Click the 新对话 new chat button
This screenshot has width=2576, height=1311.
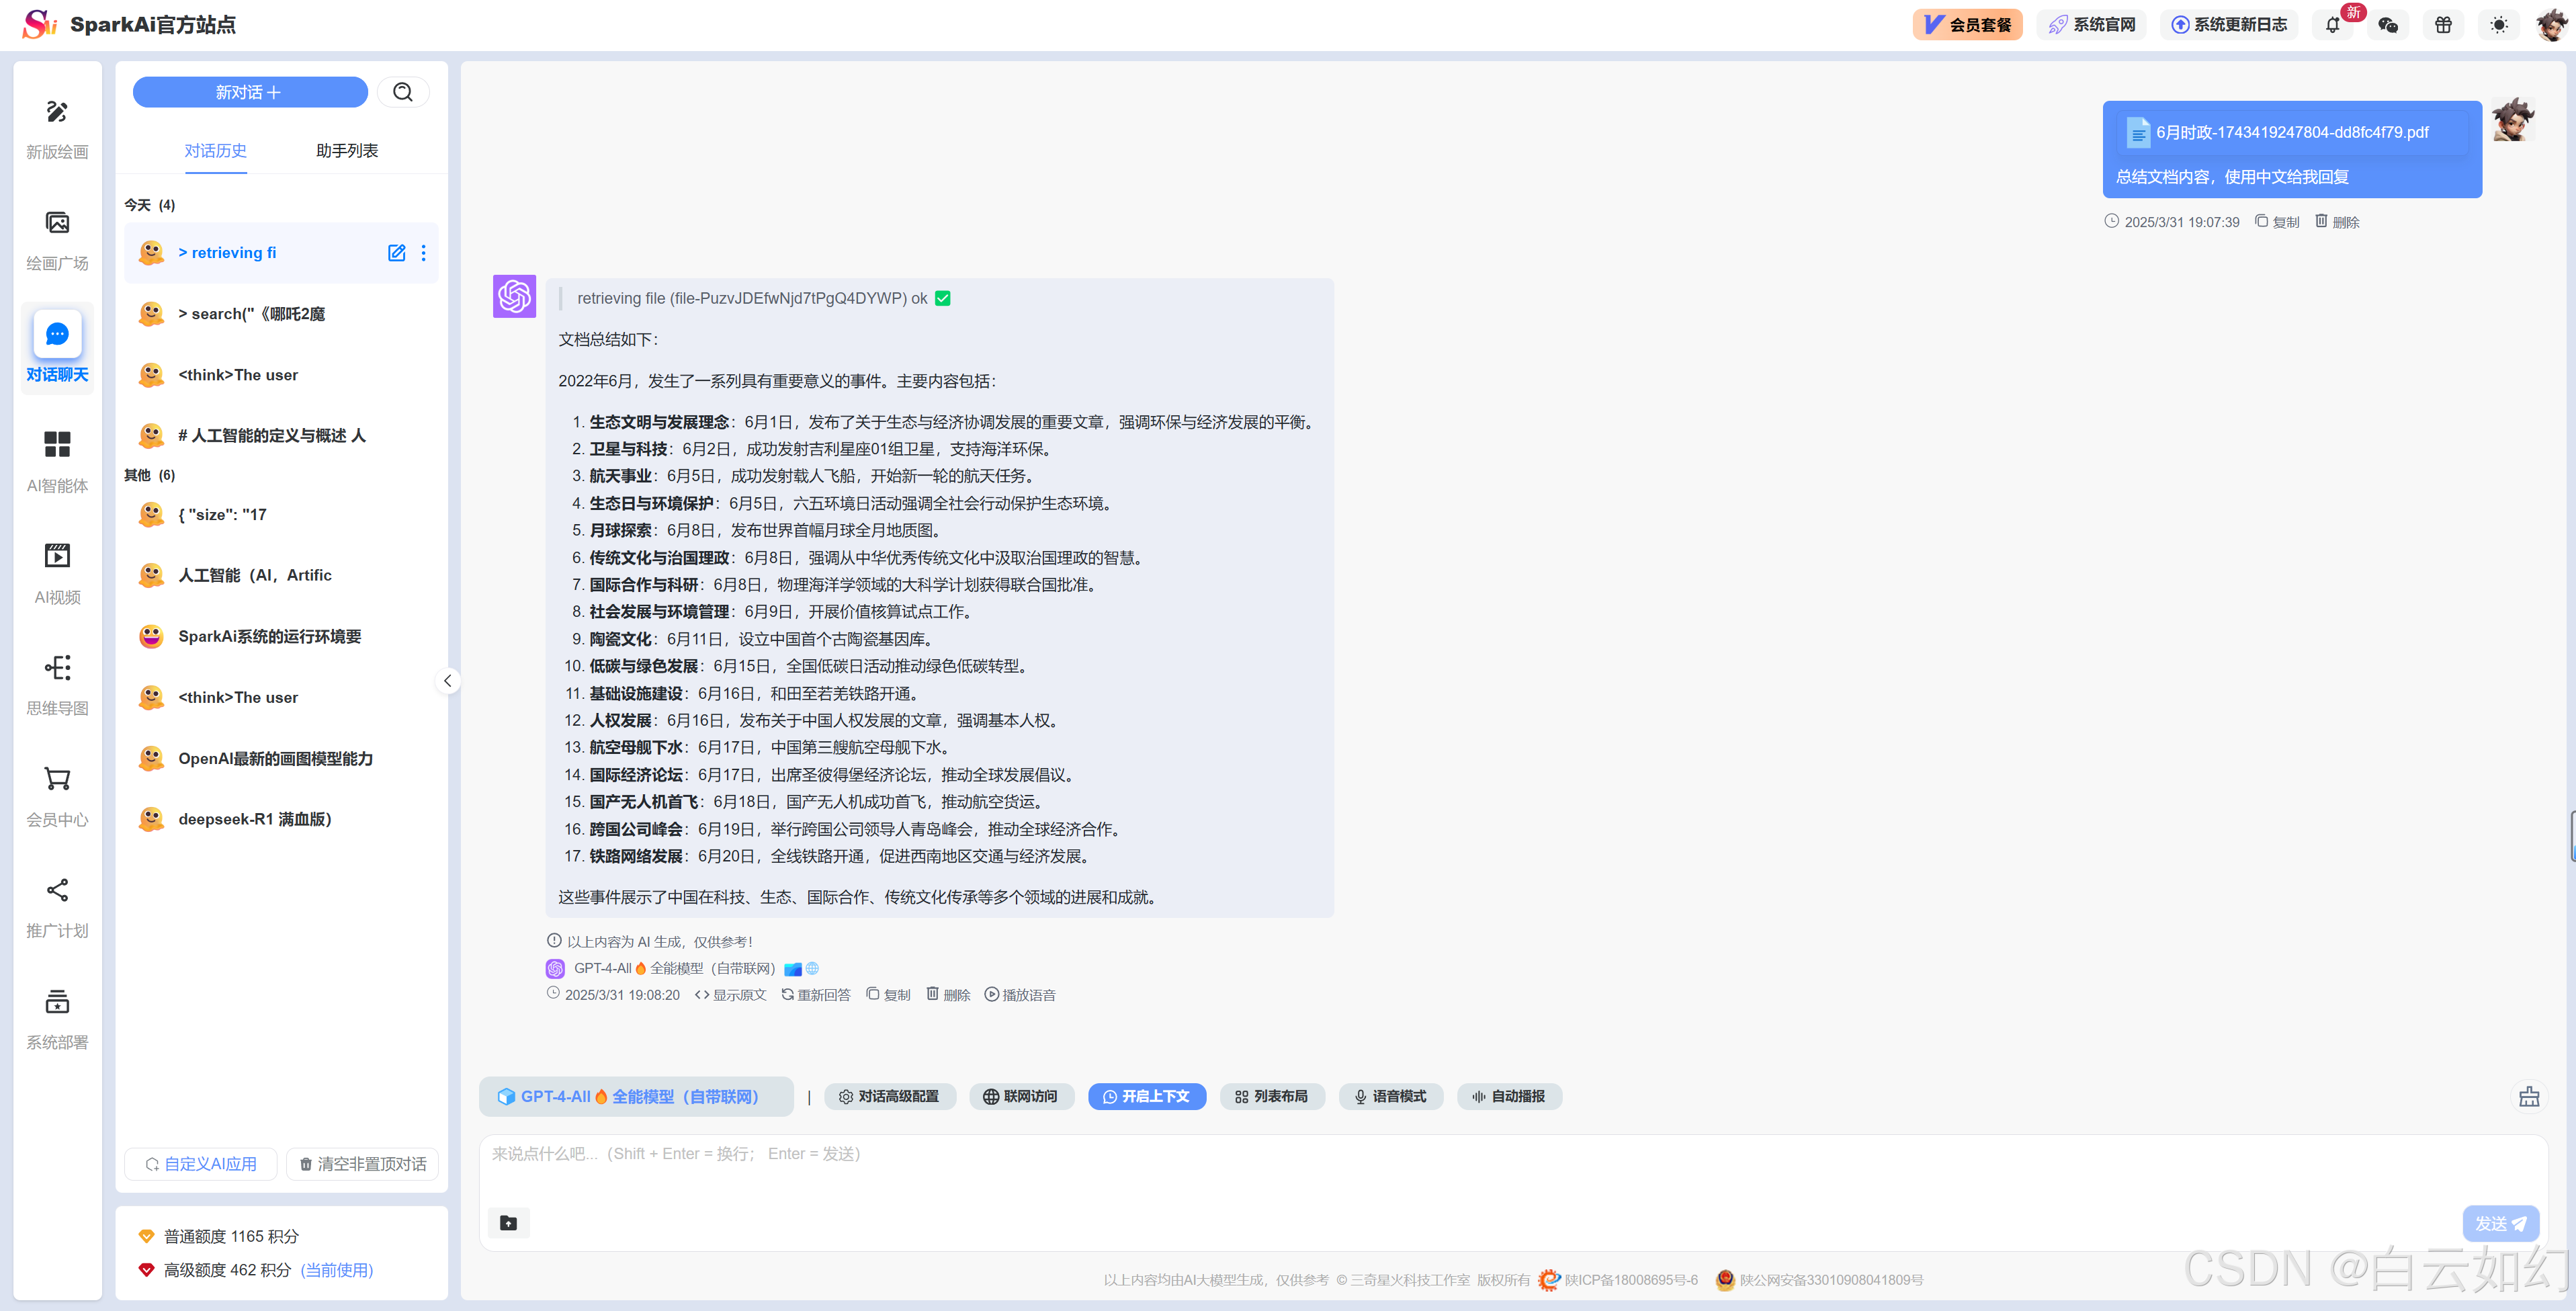pyautogui.click(x=249, y=92)
